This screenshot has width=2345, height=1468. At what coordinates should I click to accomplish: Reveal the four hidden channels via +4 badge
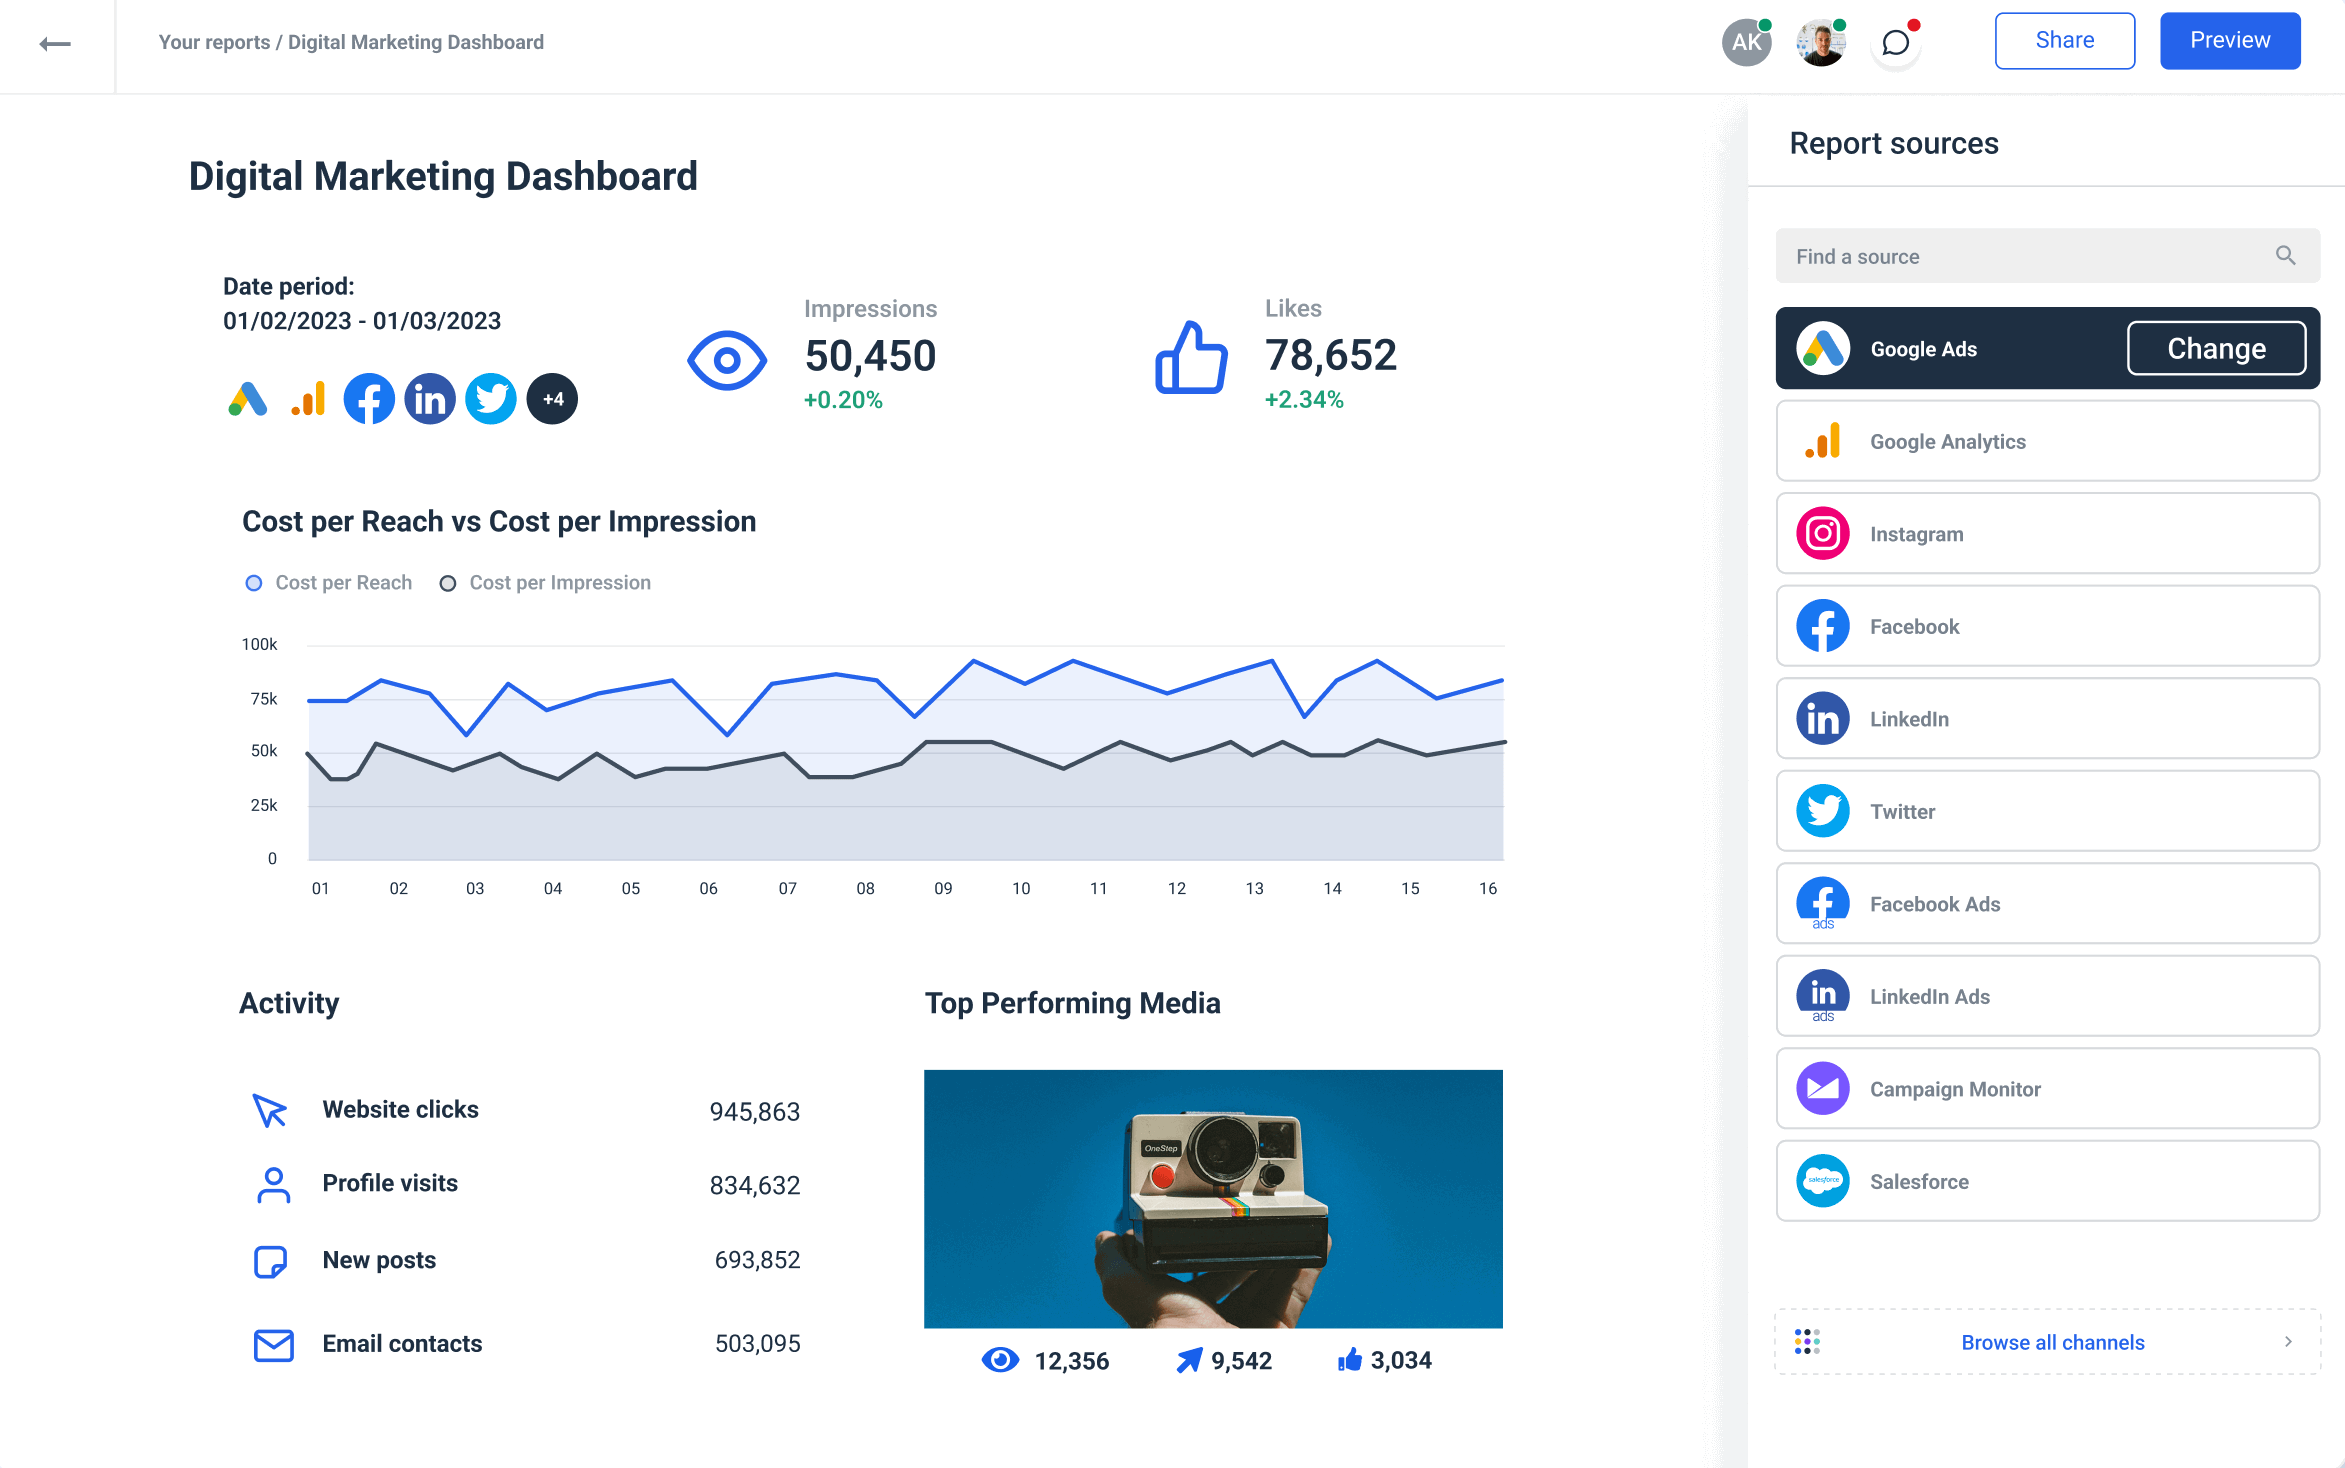[552, 398]
